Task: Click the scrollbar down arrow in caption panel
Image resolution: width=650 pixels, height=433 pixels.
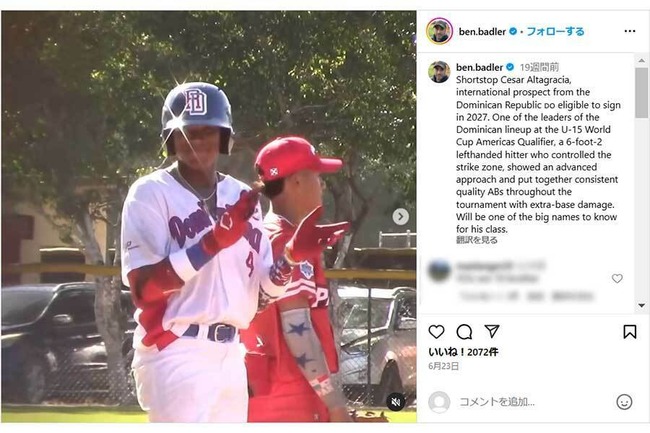Action: 641,305
